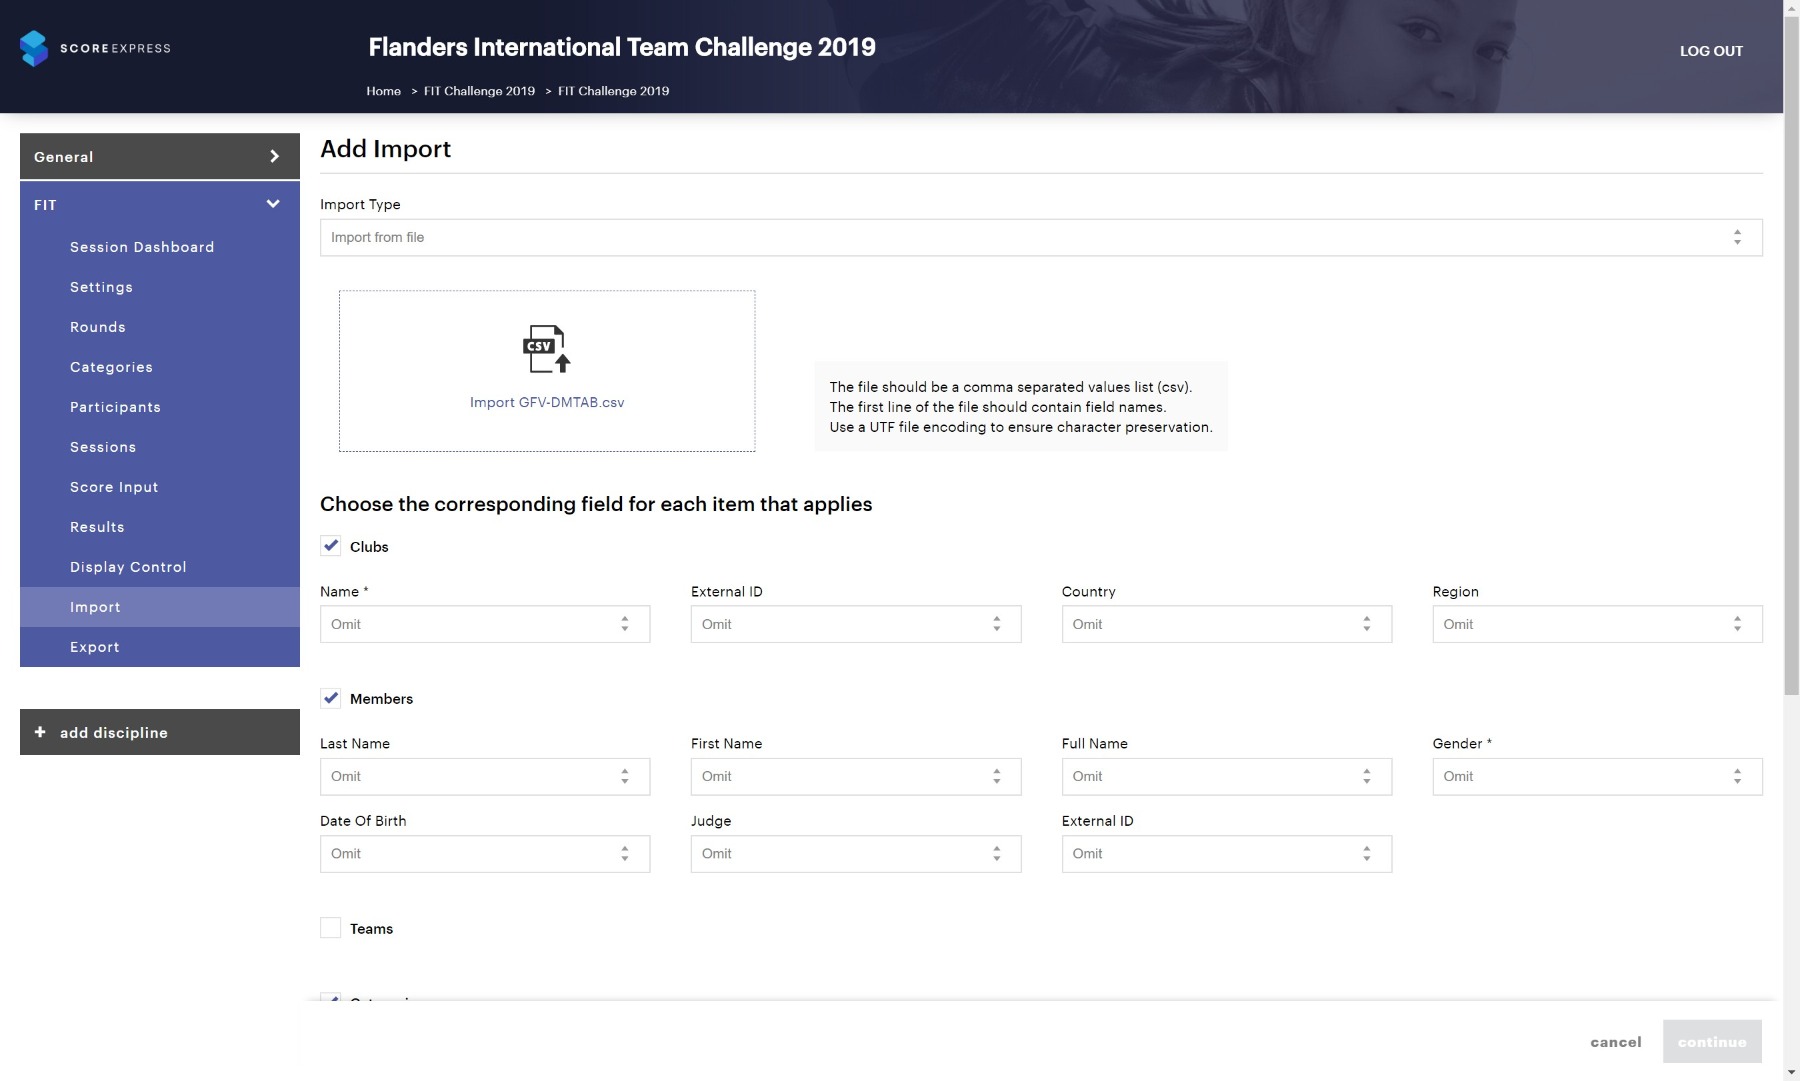Click the cancel button
Image resolution: width=1800 pixels, height=1081 pixels.
[x=1616, y=1042]
